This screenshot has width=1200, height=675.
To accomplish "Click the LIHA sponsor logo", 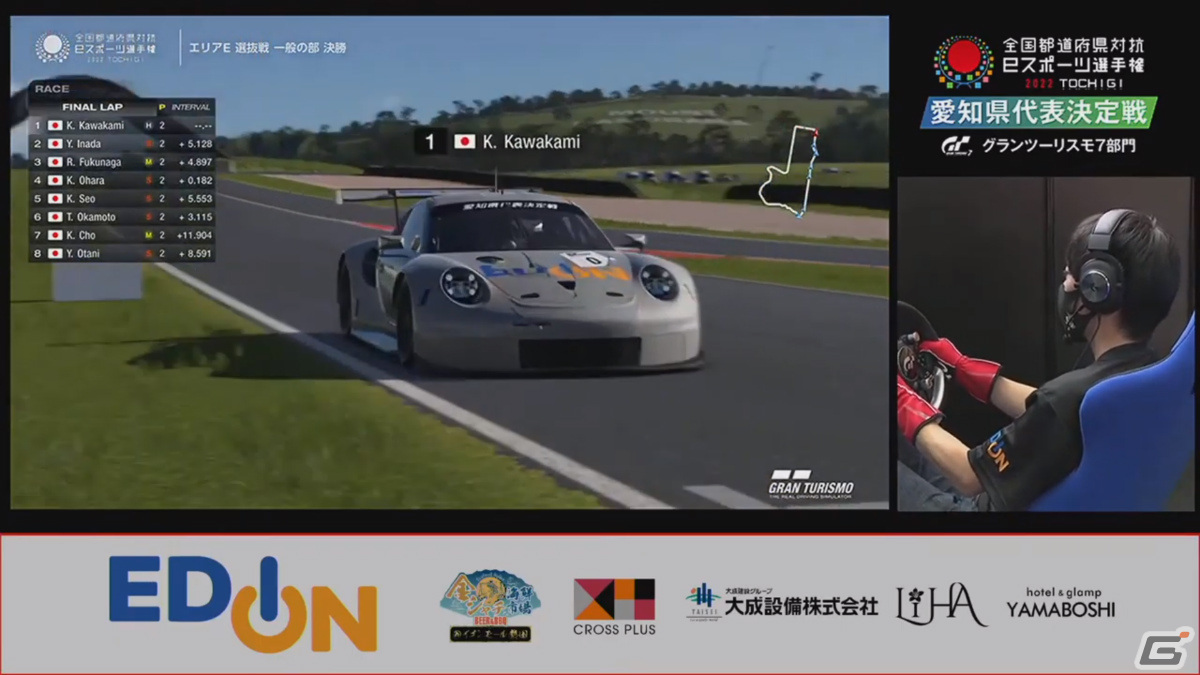I will point(940,605).
